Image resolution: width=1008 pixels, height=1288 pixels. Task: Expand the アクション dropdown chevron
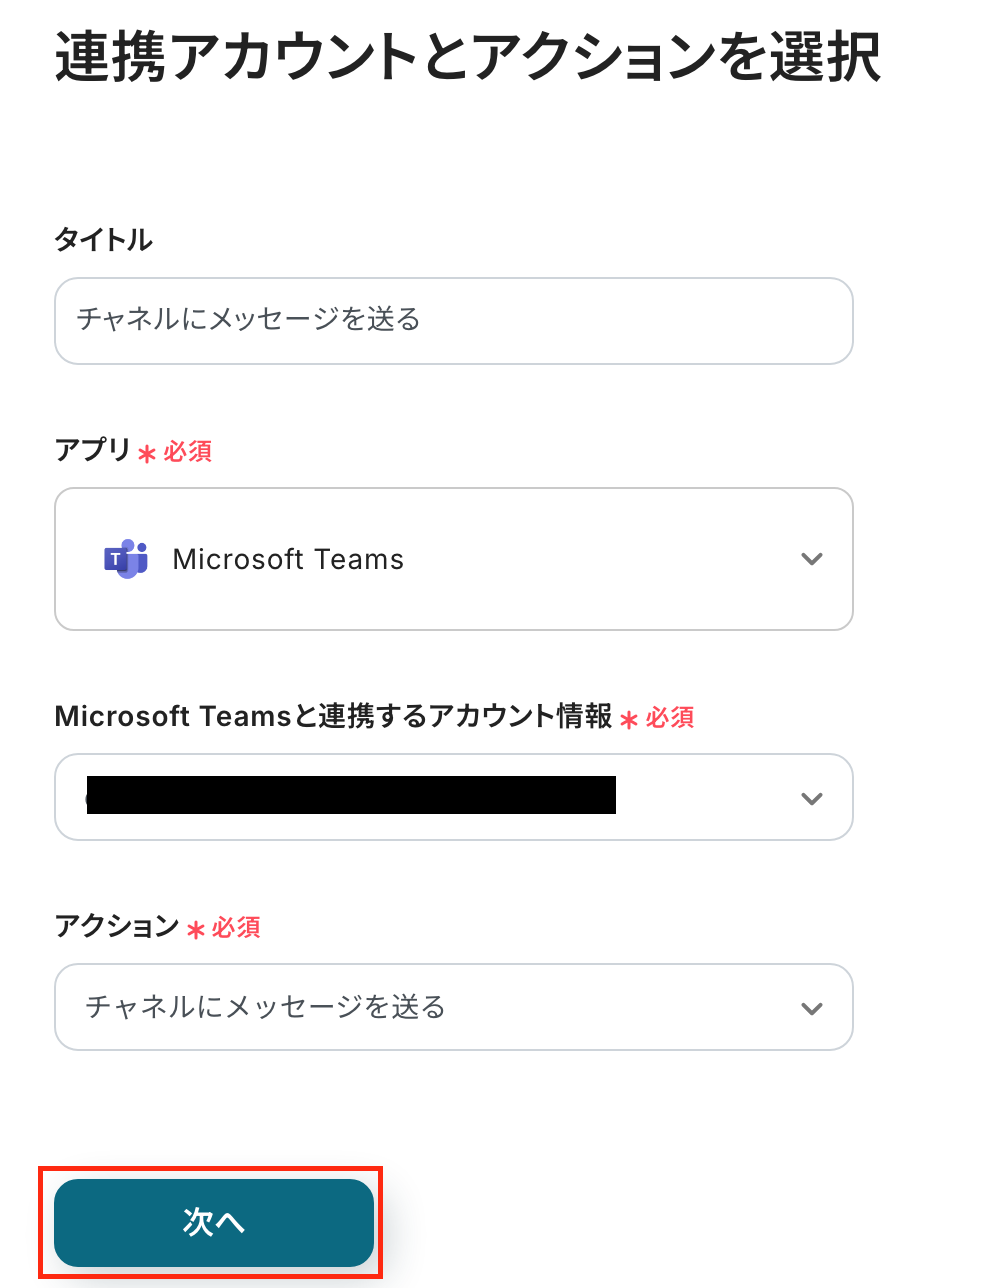(812, 1008)
